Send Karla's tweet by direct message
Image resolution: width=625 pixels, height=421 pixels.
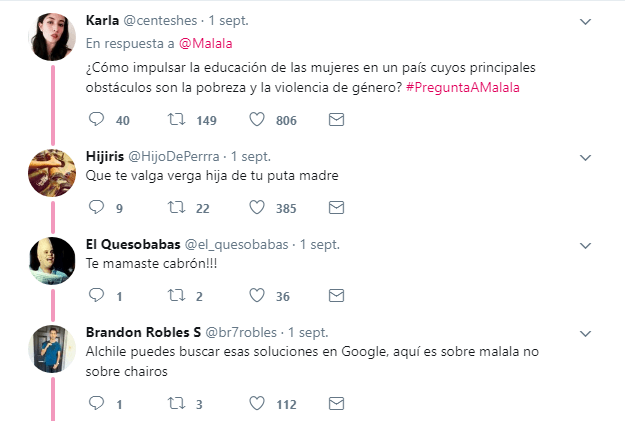(x=336, y=120)
